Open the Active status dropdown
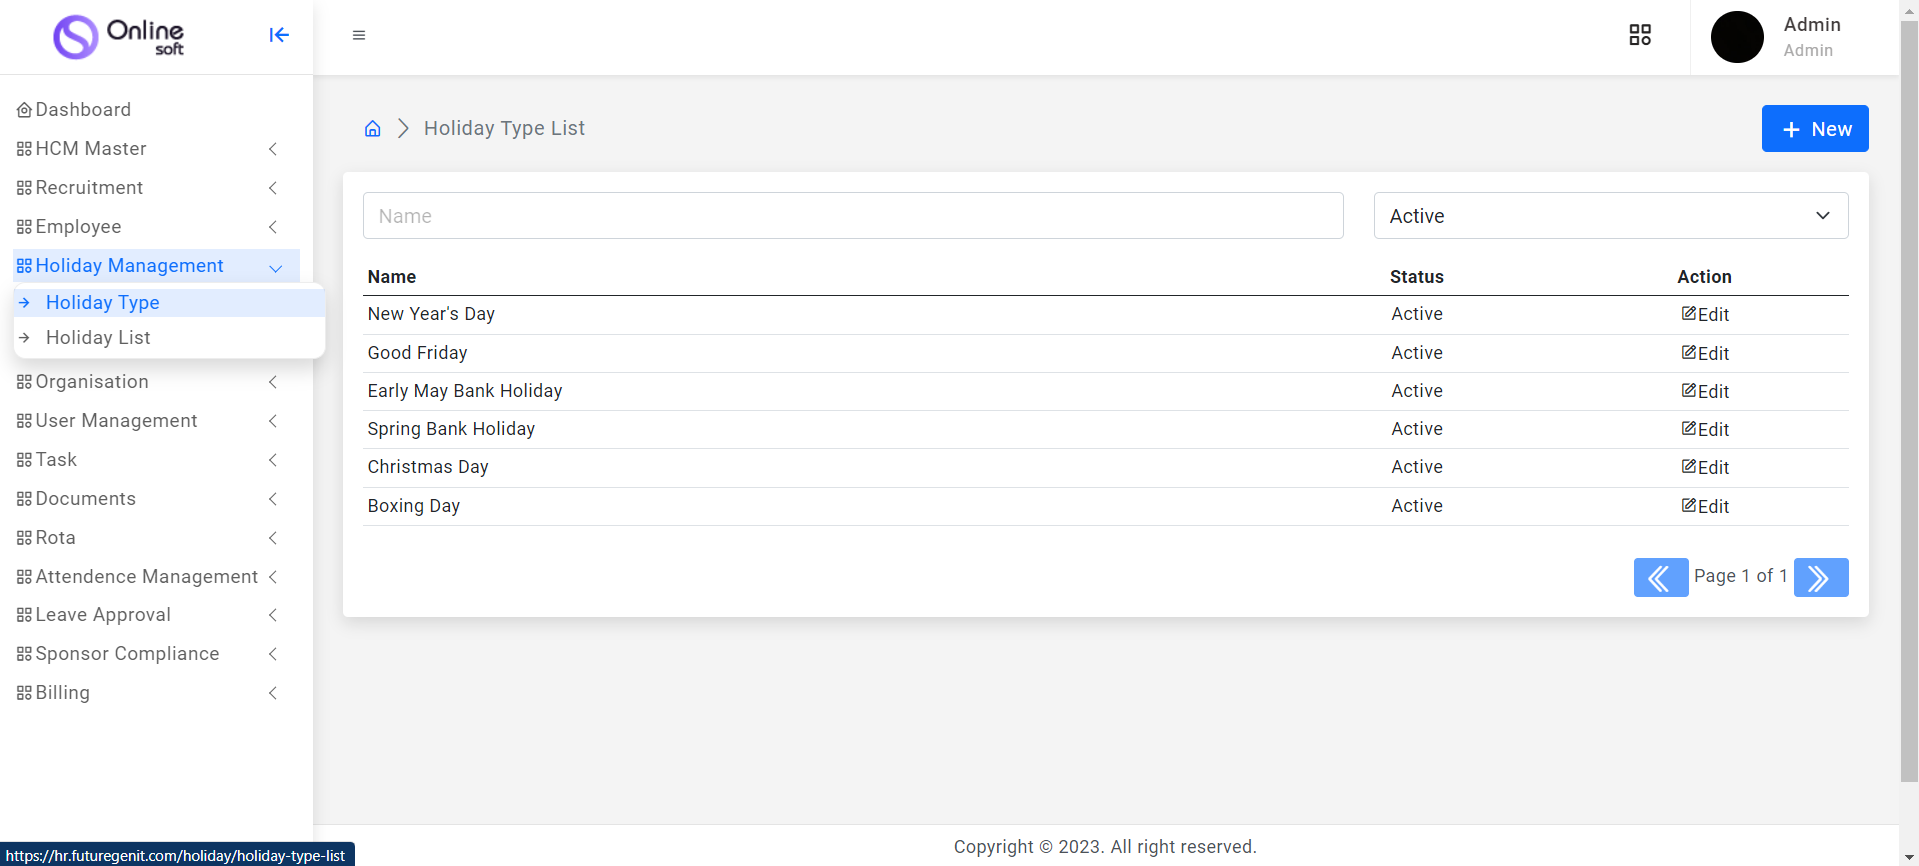Image resolution: width=1919 pixels, height=866 pixels. click(1610, 216)
